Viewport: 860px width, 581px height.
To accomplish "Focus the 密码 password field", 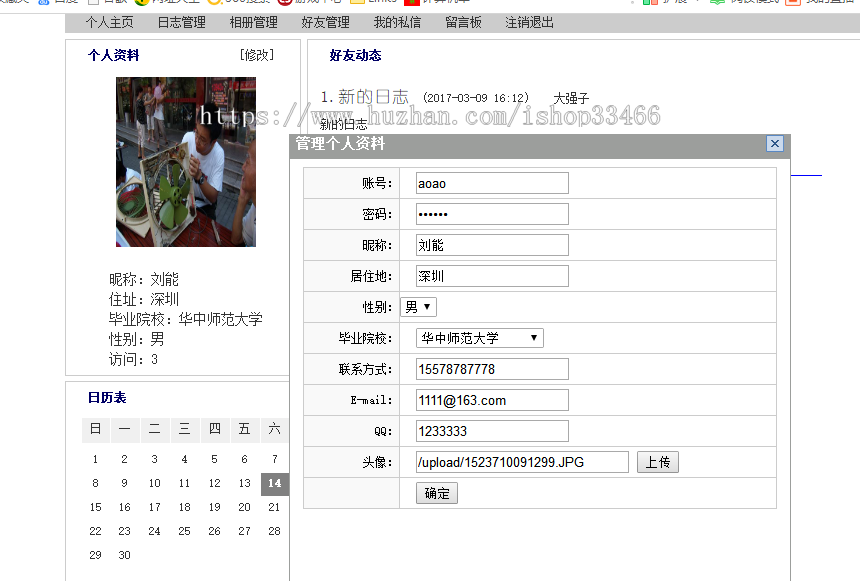I will (492, 214).
